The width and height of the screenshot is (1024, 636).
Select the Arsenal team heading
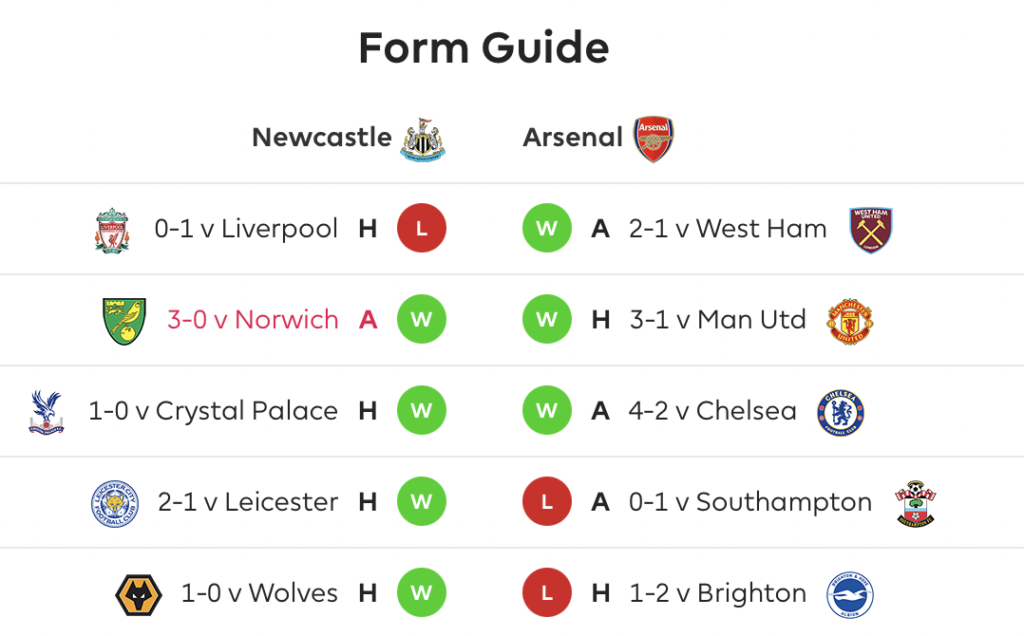pos(573,137)
